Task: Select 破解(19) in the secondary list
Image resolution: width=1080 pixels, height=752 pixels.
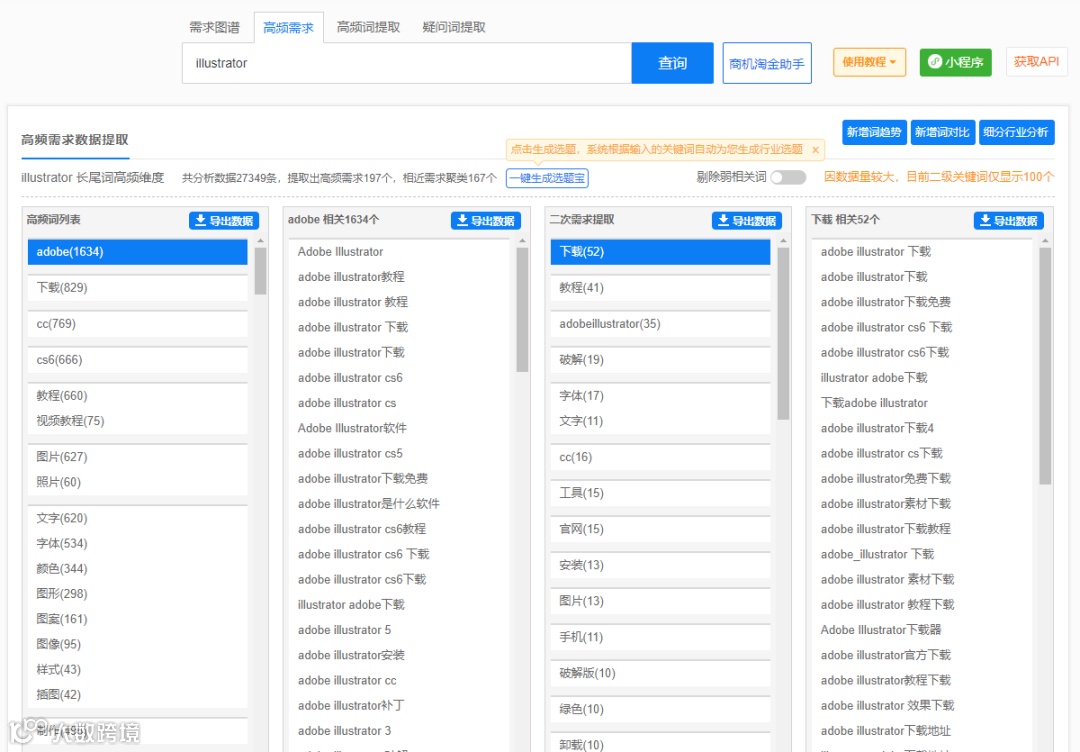Action: (x=661, y=359)
